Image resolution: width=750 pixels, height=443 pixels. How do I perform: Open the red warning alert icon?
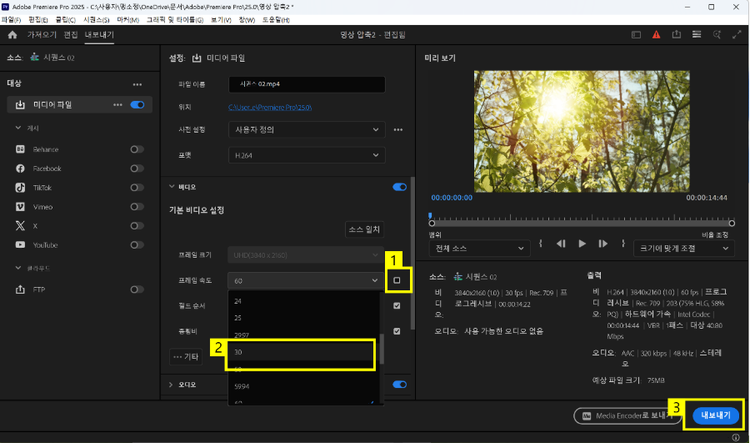point(656,34)
